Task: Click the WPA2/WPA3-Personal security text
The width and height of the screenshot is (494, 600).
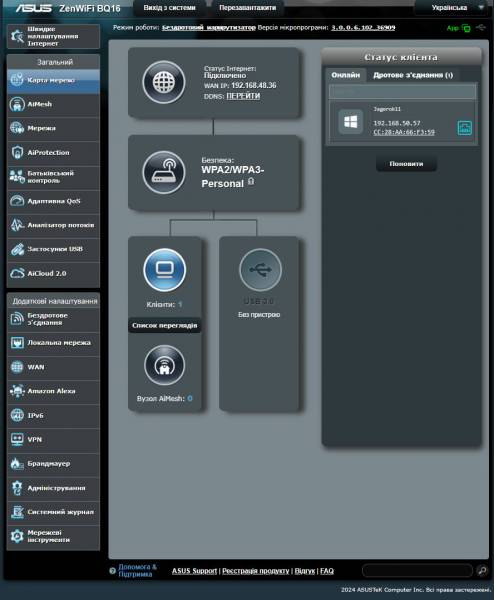Action: (233, 177)
